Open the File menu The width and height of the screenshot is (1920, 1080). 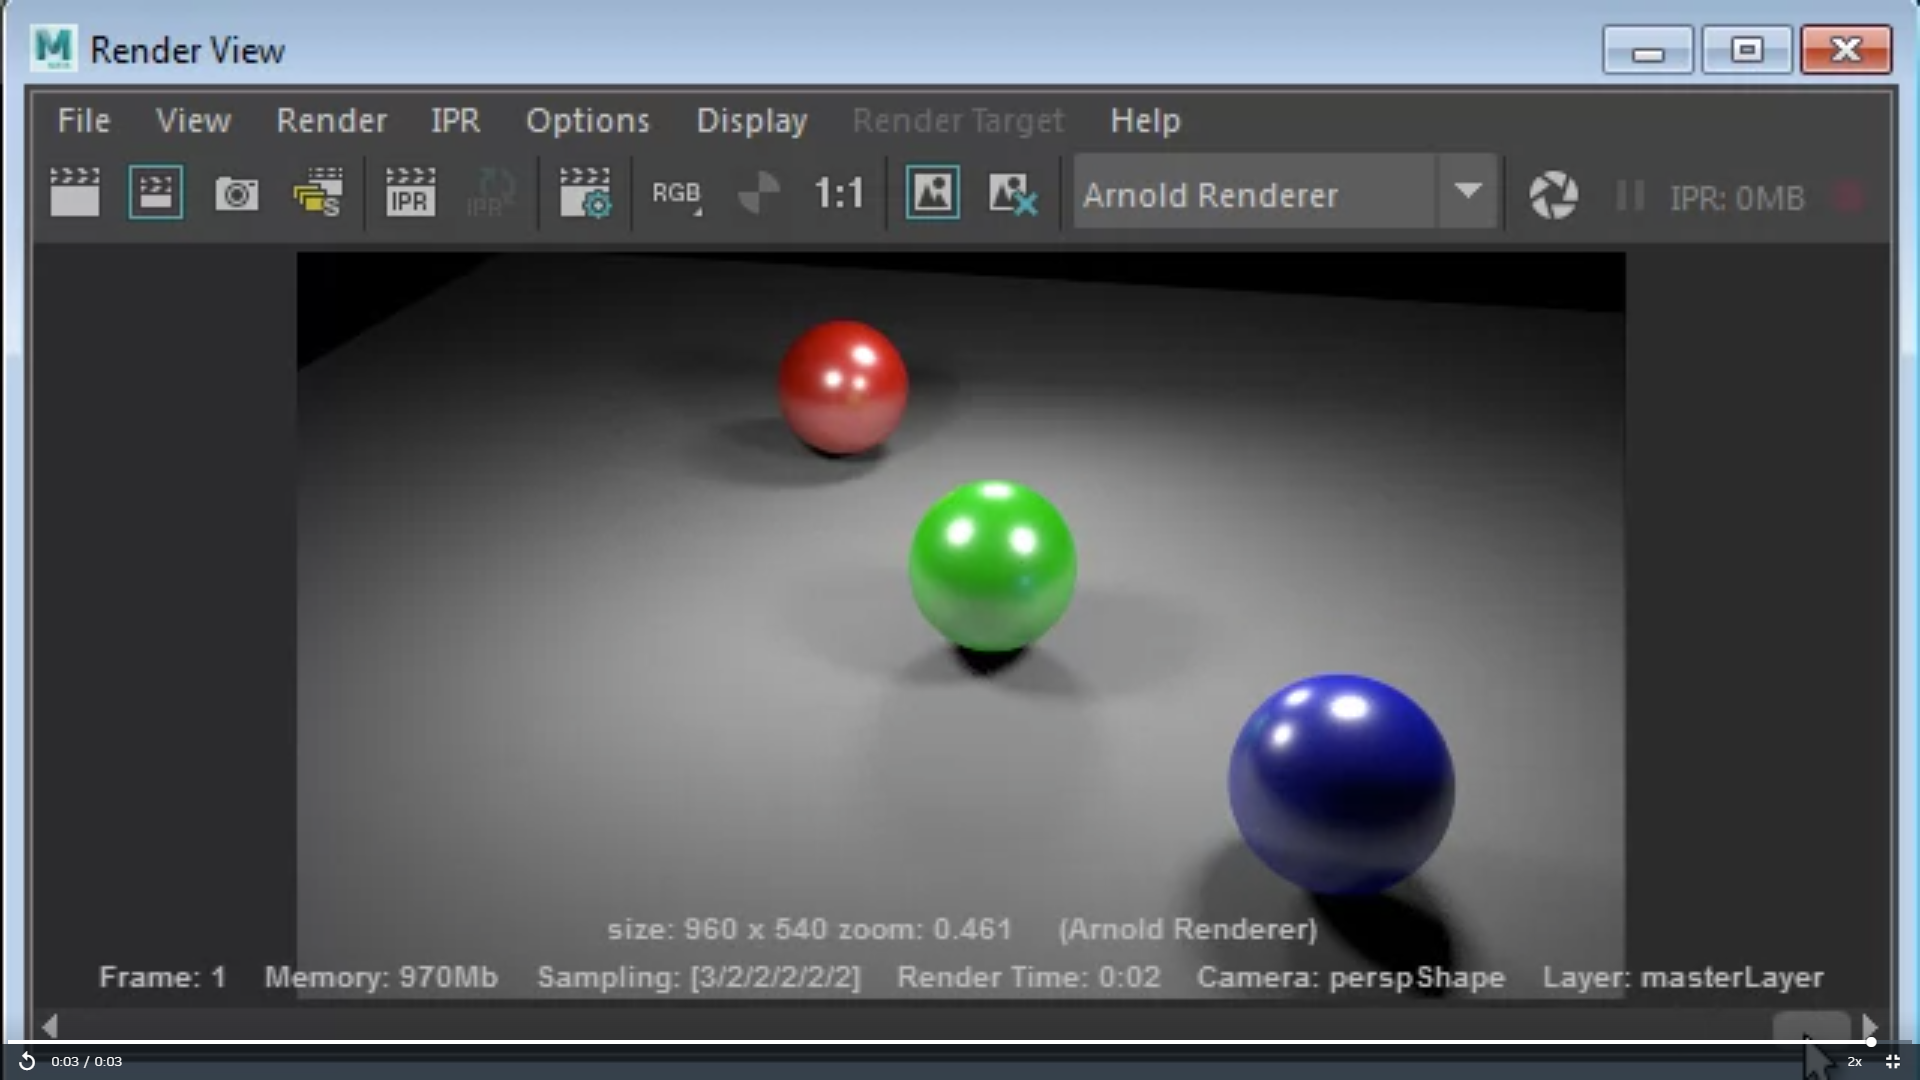point(84,121)
